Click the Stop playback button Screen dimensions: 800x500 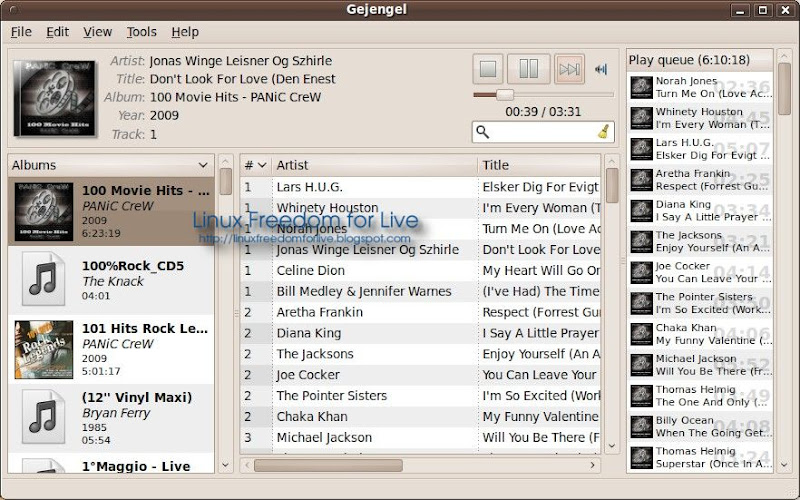pyautogui.click(x=488, y=69)
